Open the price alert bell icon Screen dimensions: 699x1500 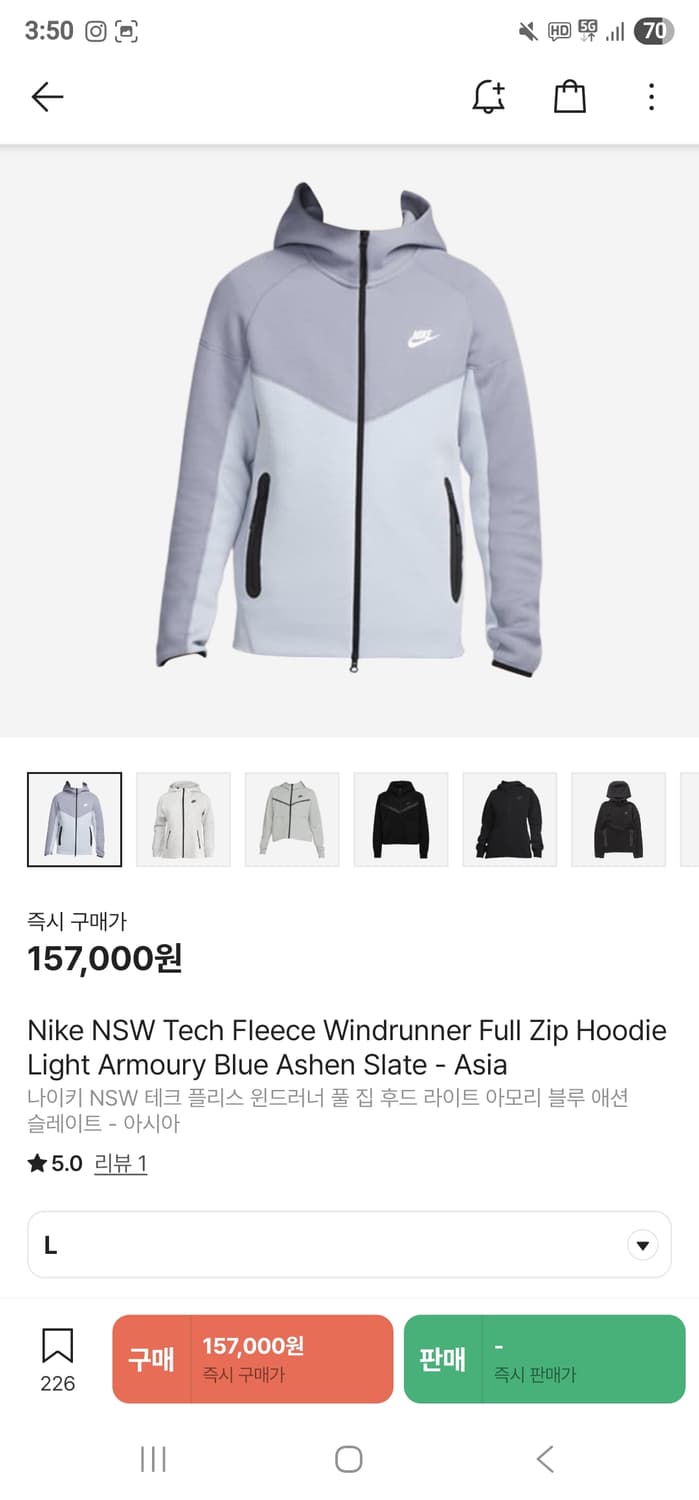point(489,97)
